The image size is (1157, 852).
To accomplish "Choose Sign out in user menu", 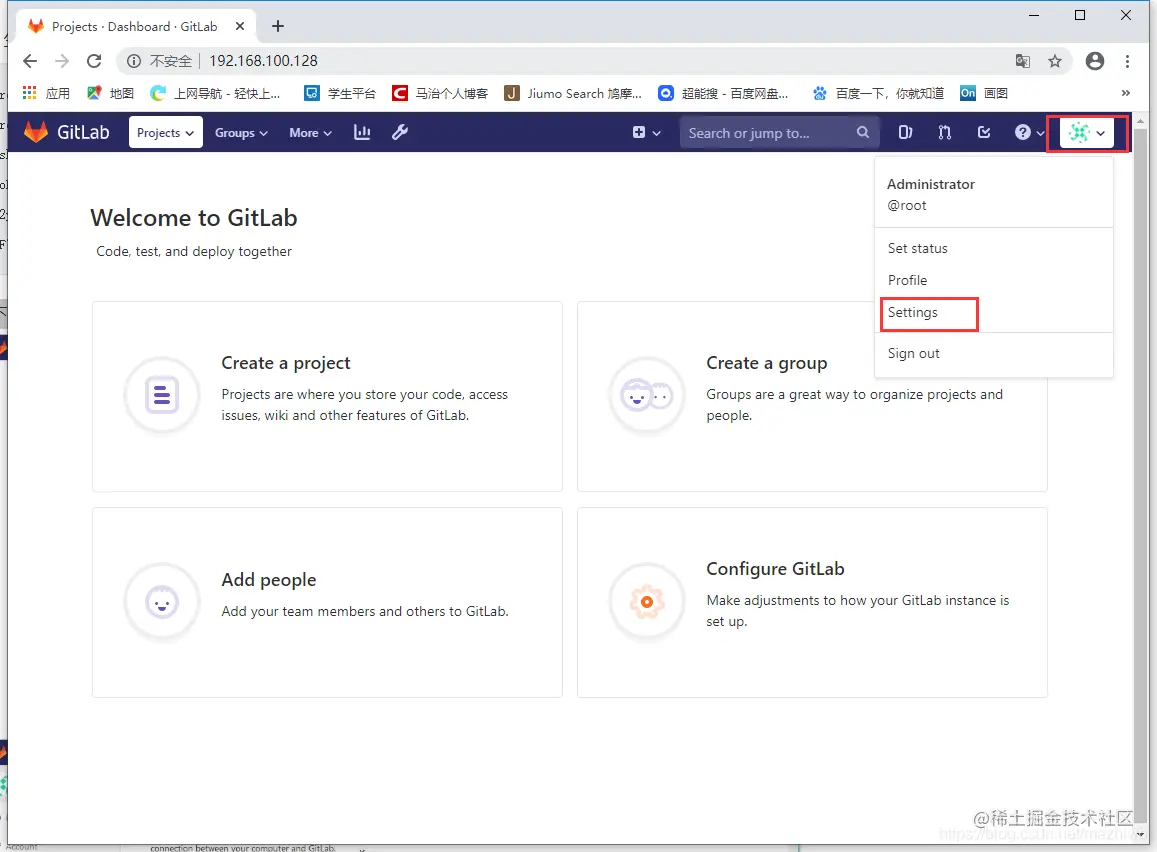I will coord(913,353).
